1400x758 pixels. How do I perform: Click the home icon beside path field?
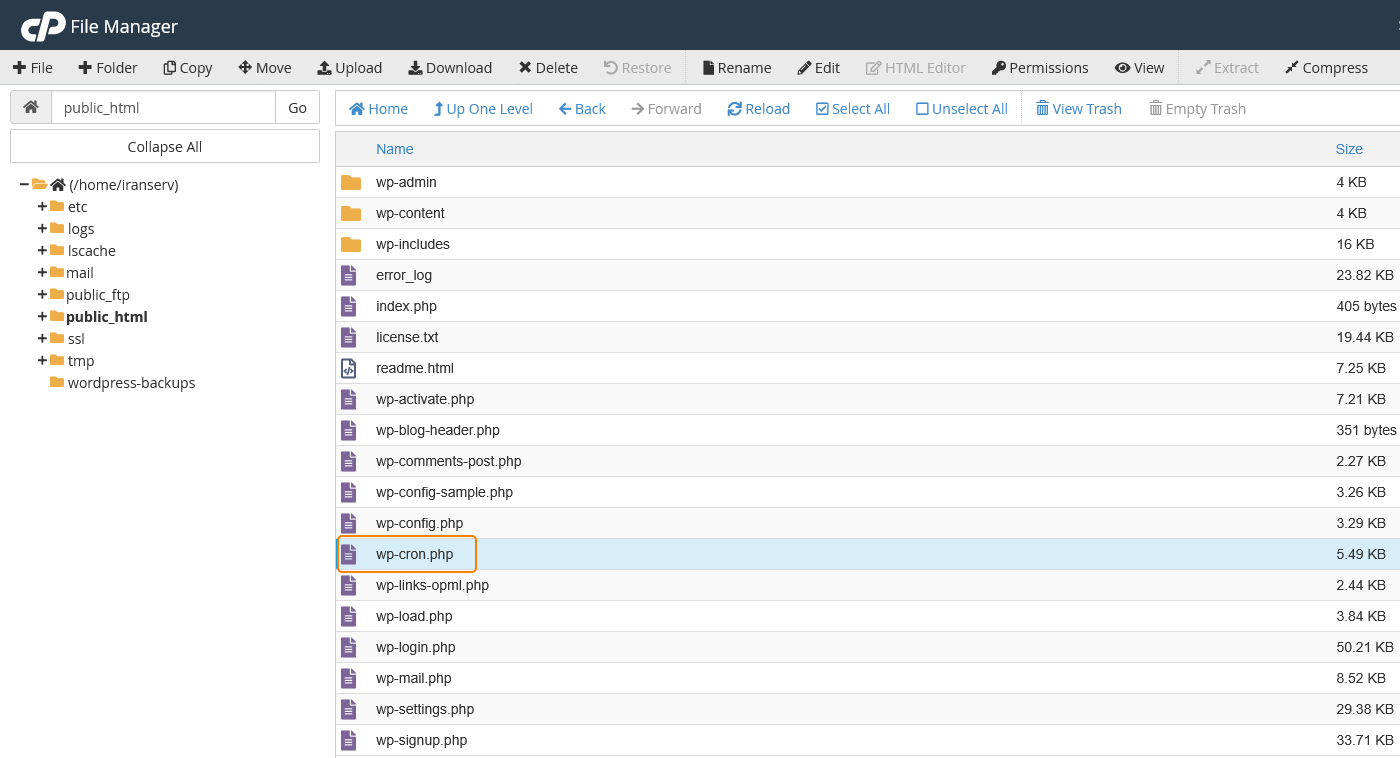click(x=31, y=108)
